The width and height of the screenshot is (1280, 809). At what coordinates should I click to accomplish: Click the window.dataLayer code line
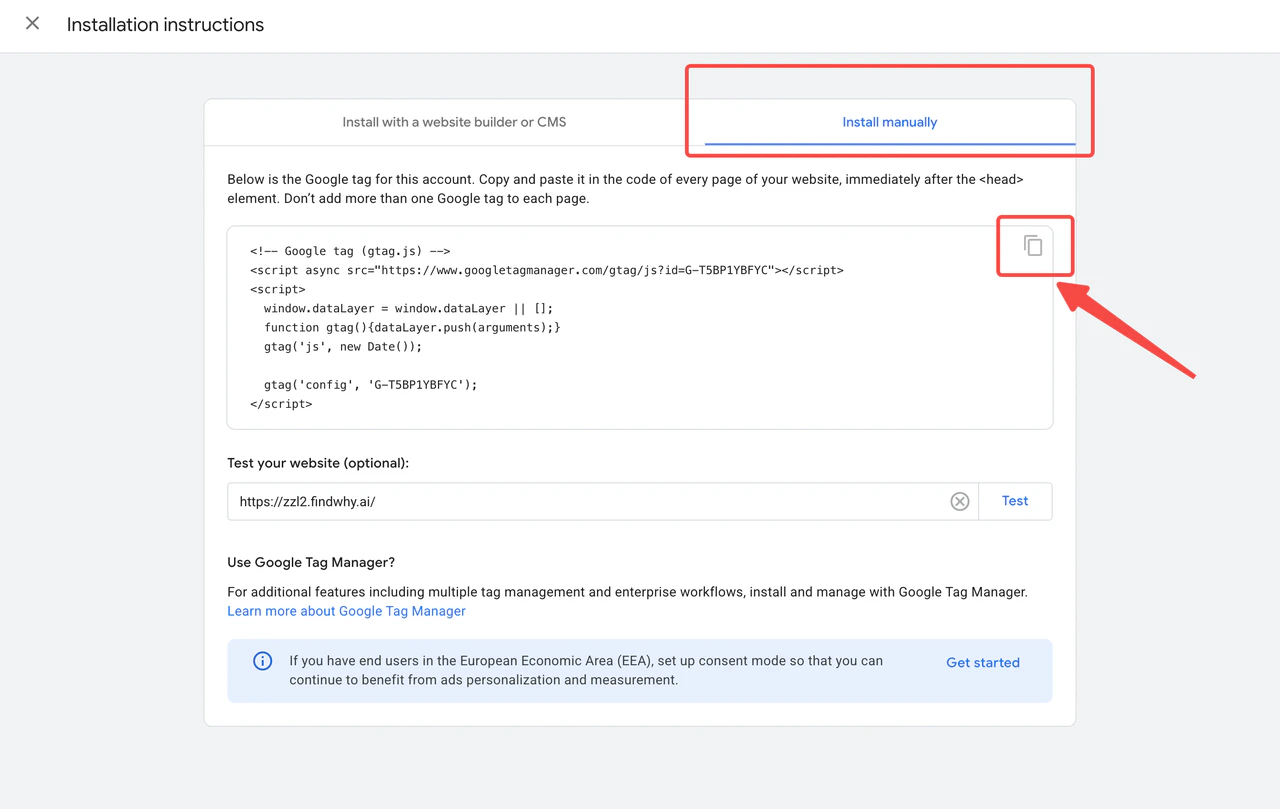point(408,308)
